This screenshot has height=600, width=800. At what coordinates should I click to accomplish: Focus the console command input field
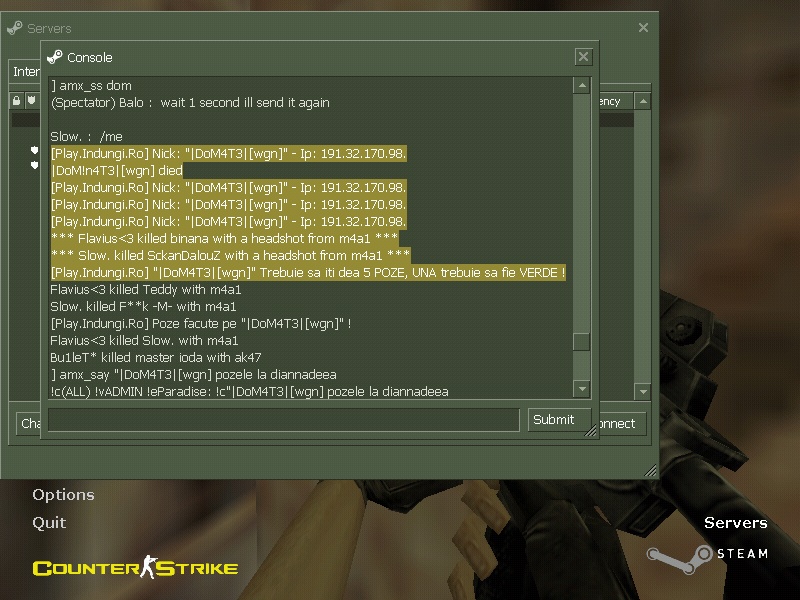(285, 420)
